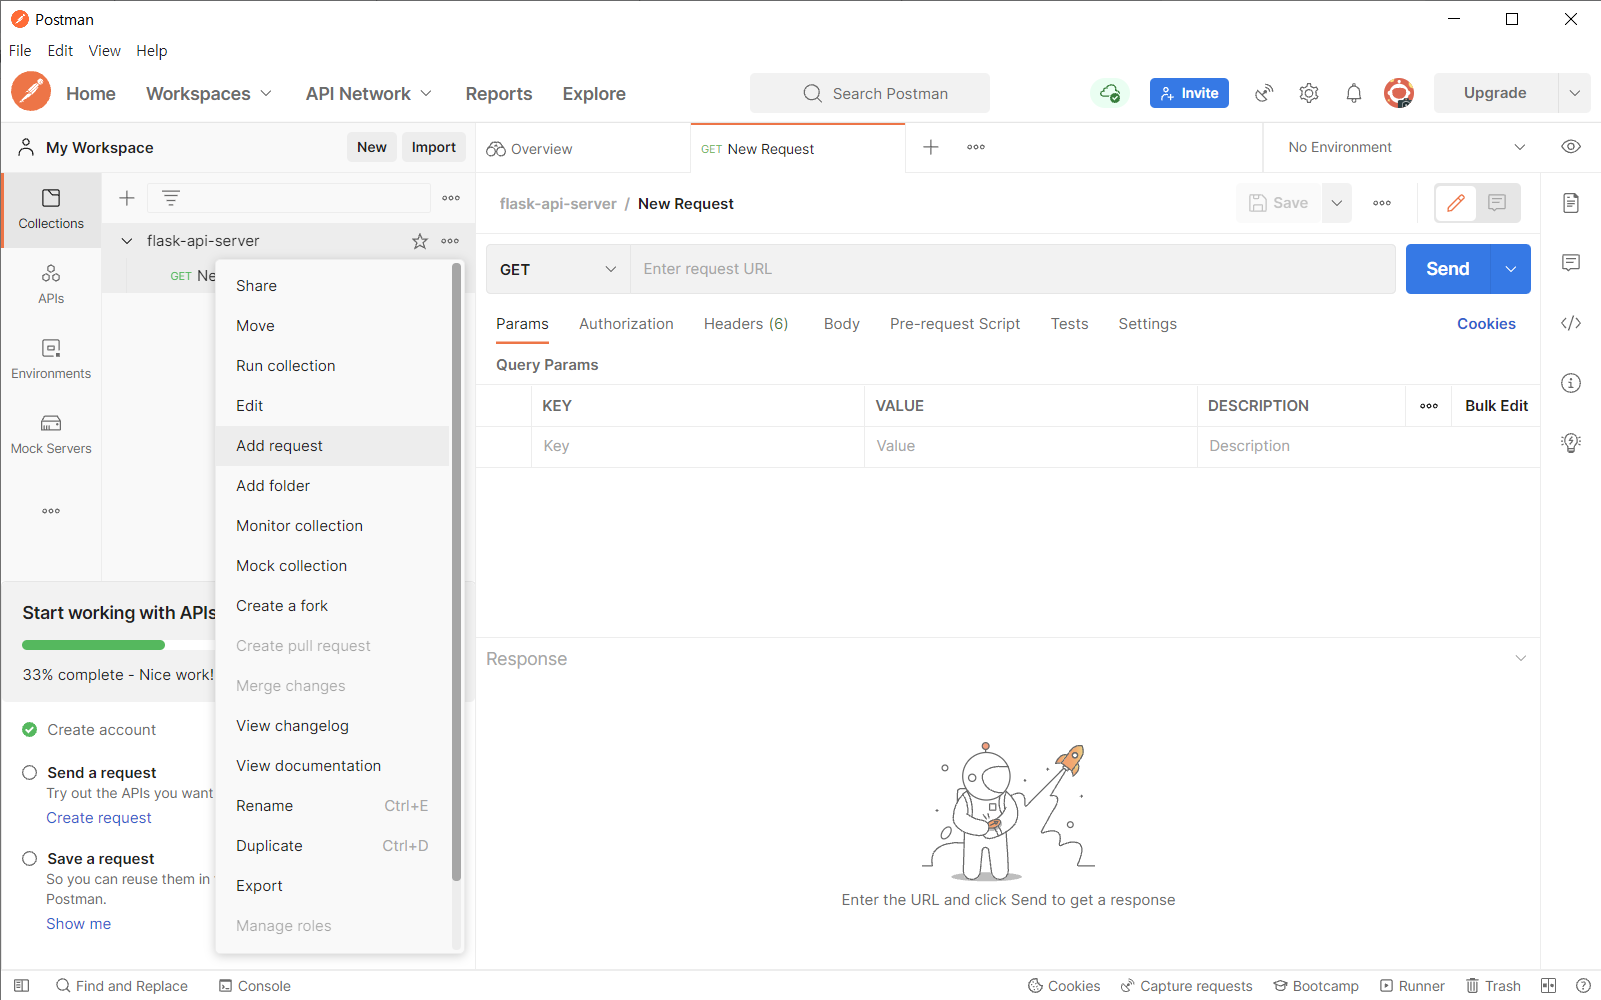Open the Save options dropdown arrow

coord(1337,203)
